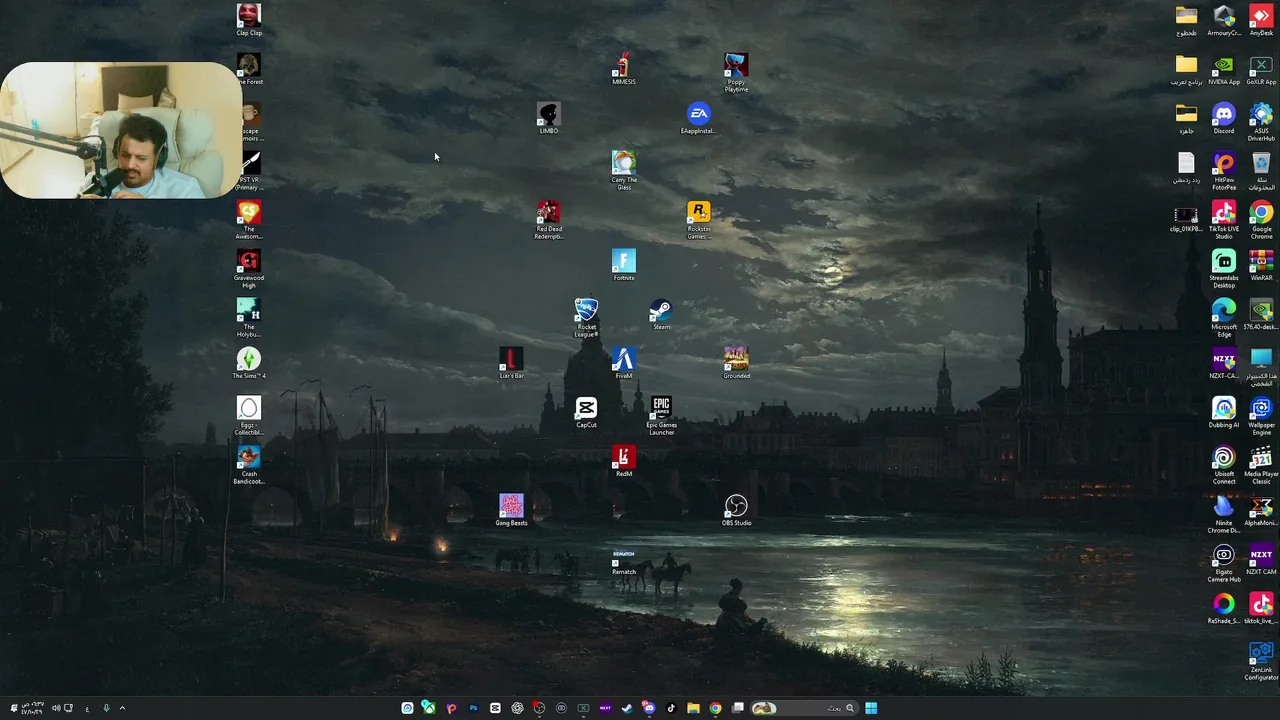Open the EA app installer icon

click(x=698, y=117)
